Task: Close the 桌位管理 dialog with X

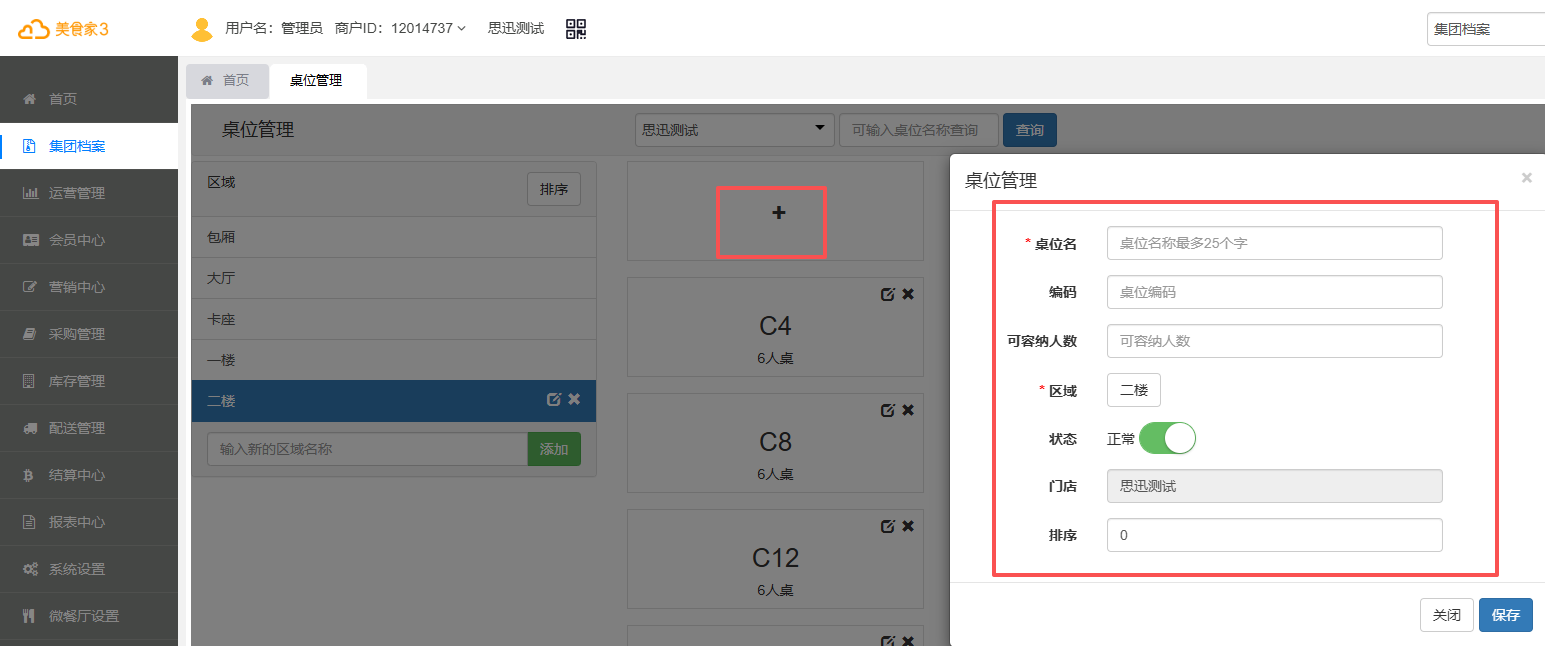Action: tap(1526, 178)
